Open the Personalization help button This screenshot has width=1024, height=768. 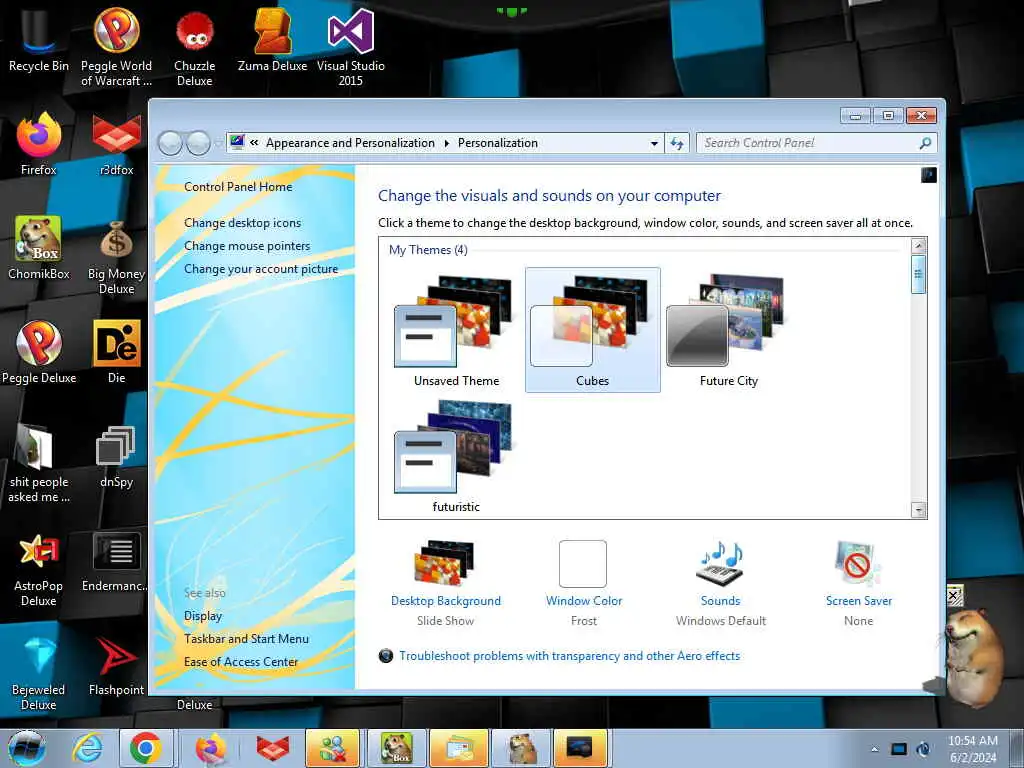[x=929, y=174]
